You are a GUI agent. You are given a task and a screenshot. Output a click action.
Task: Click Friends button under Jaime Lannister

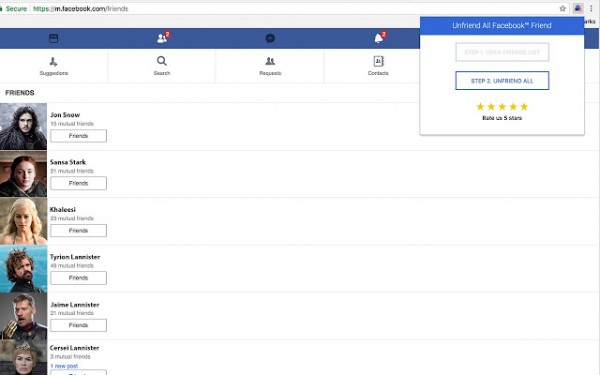(x=78, y=325)
